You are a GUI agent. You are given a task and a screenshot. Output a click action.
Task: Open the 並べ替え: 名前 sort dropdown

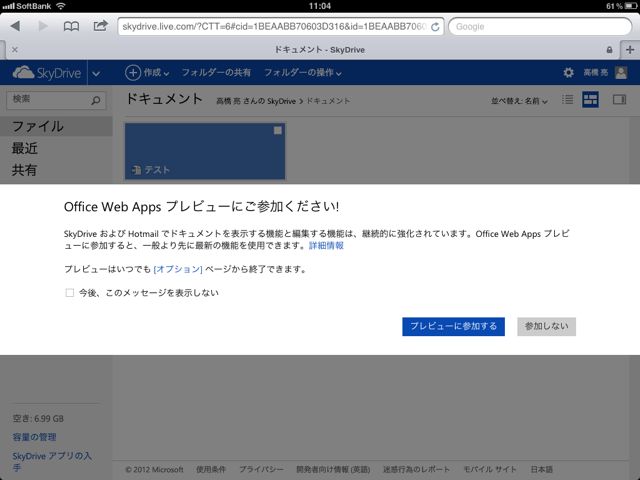coord(519,101)
